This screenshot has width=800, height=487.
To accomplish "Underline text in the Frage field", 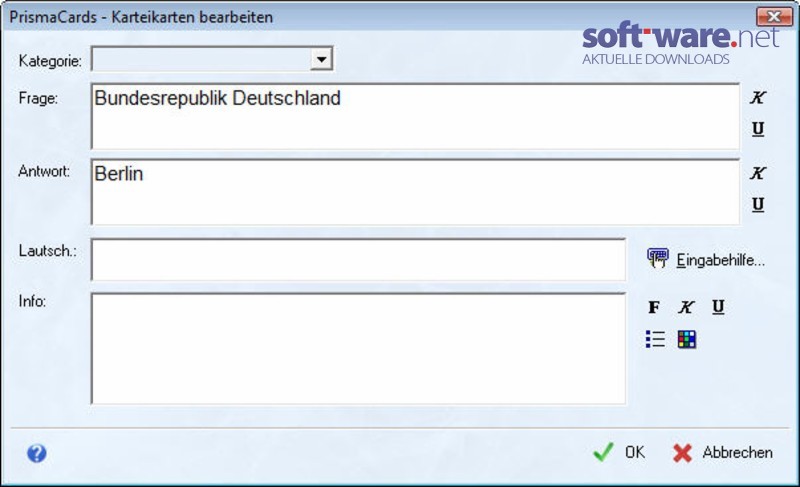I will pos(758,129).
